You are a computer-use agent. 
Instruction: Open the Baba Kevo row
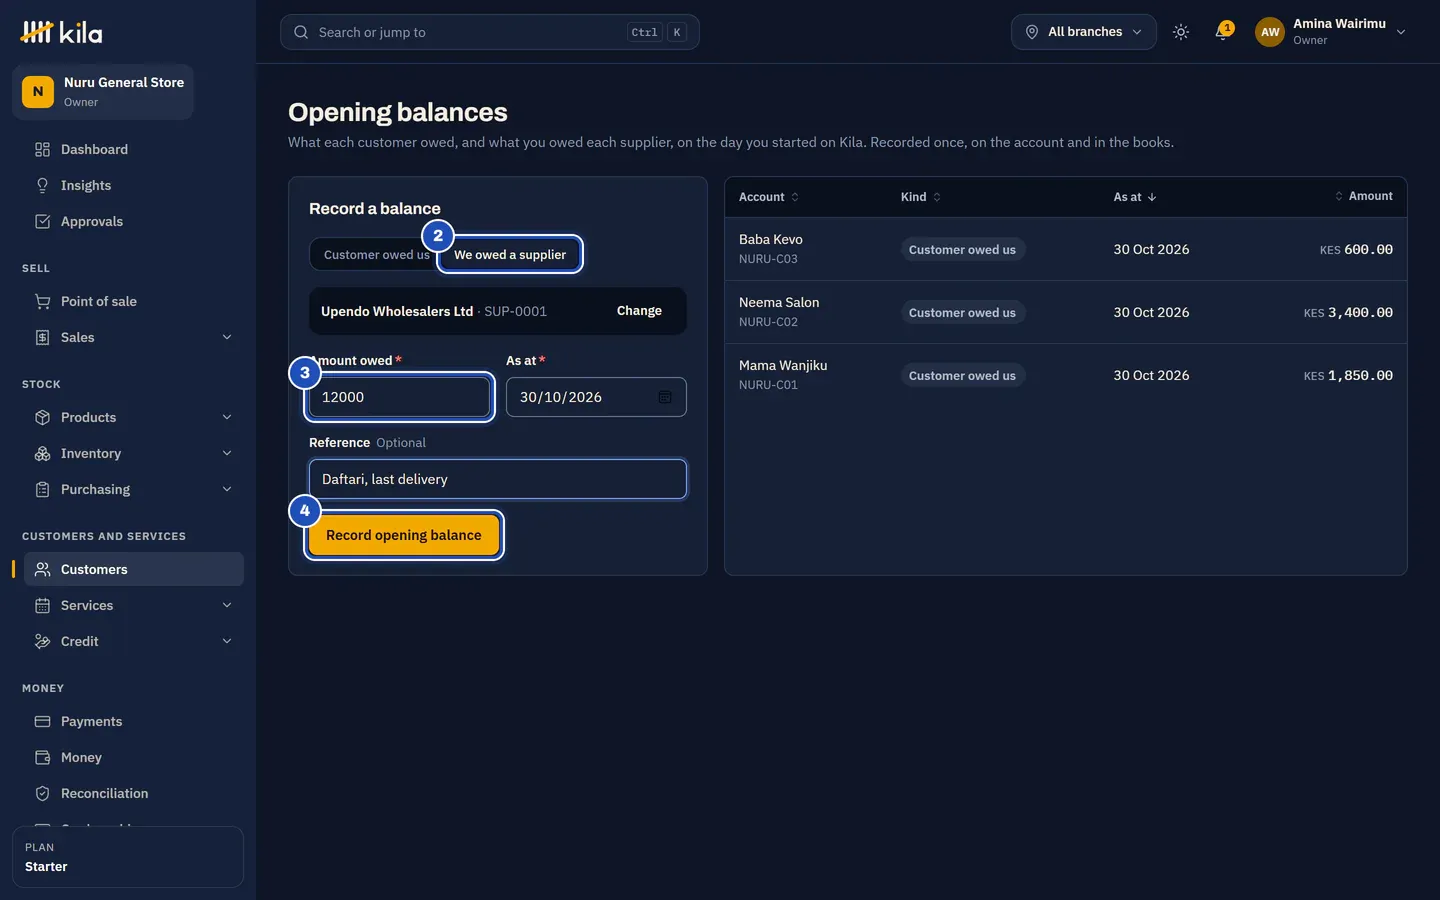[x=1066, y=249]
